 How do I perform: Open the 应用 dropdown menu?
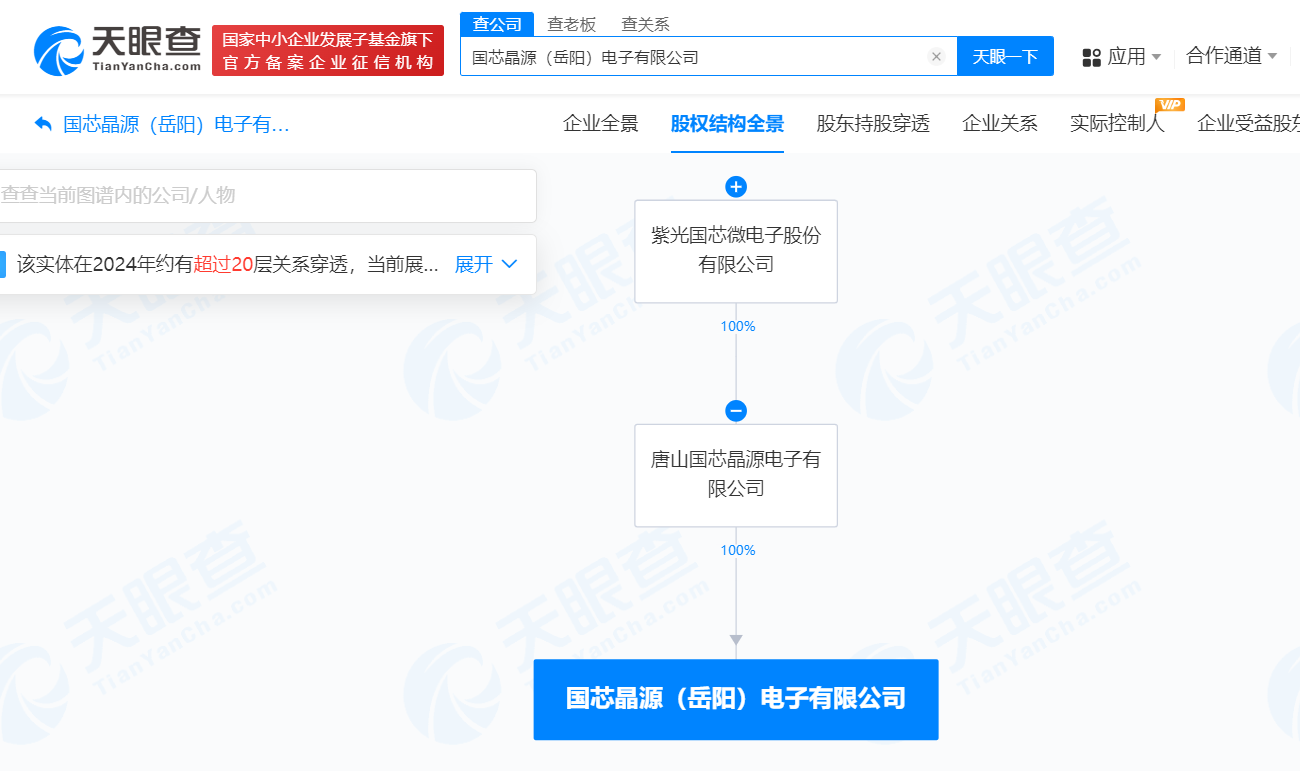(x=1123, y=56)
